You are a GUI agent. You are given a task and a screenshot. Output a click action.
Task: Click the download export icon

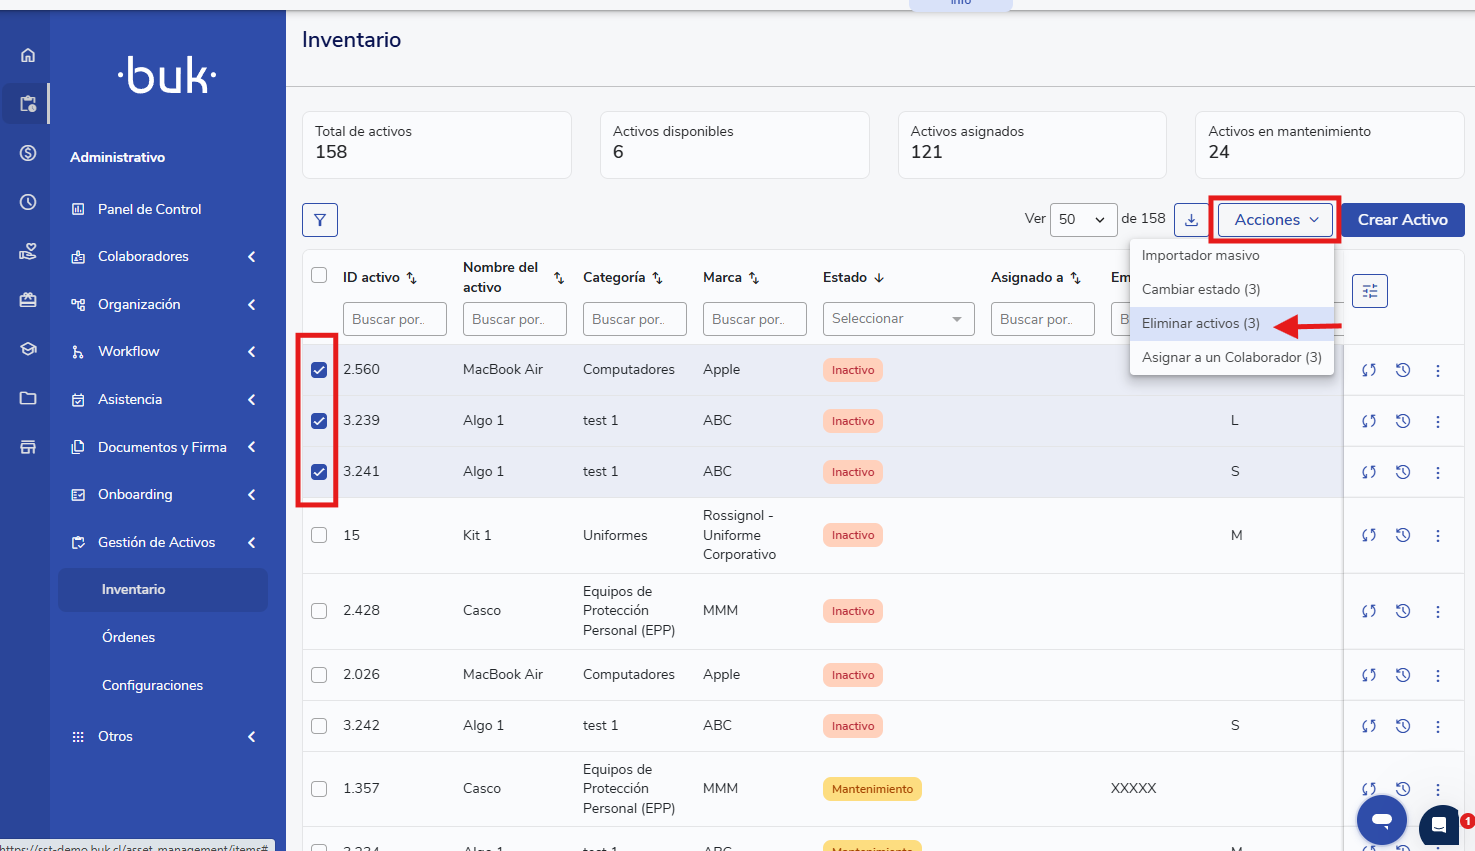click(1191, 220)
